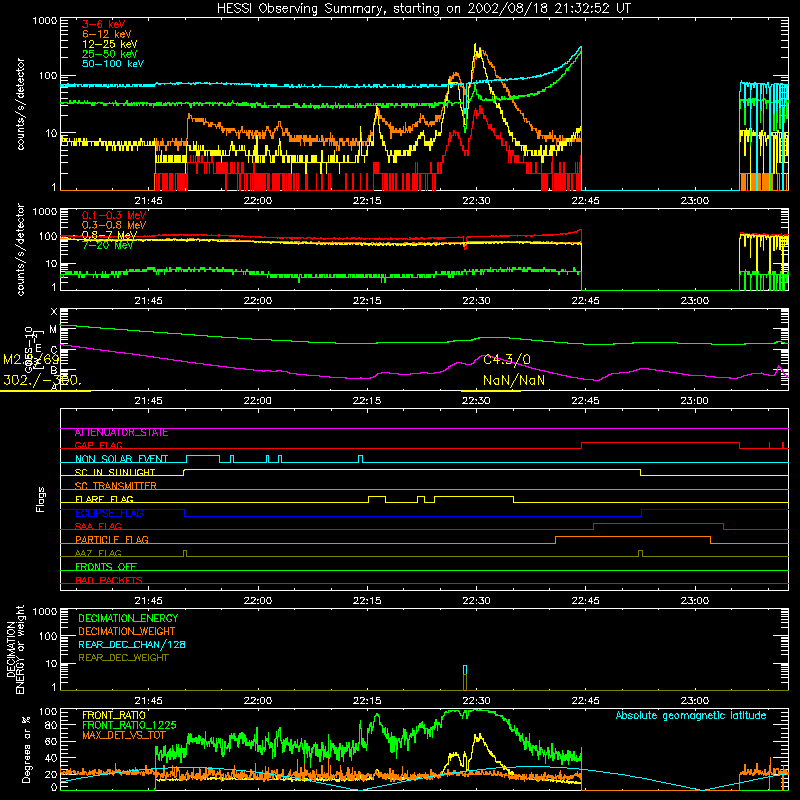Click the FLARE_FLAG label

pyautogui.click(x=104, y=499)
